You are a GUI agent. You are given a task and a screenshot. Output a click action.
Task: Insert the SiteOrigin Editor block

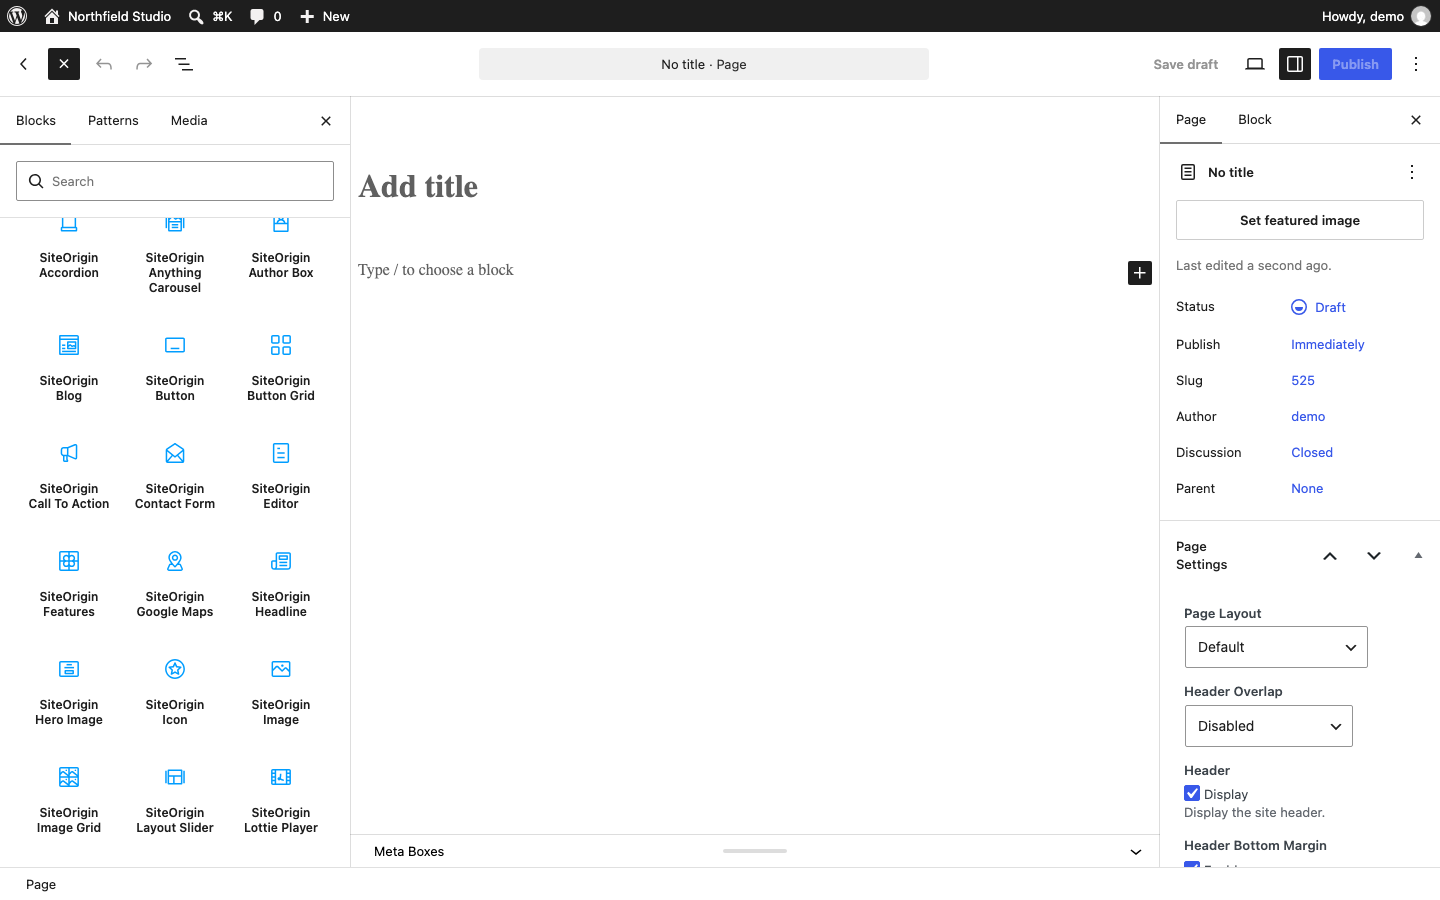281,475
